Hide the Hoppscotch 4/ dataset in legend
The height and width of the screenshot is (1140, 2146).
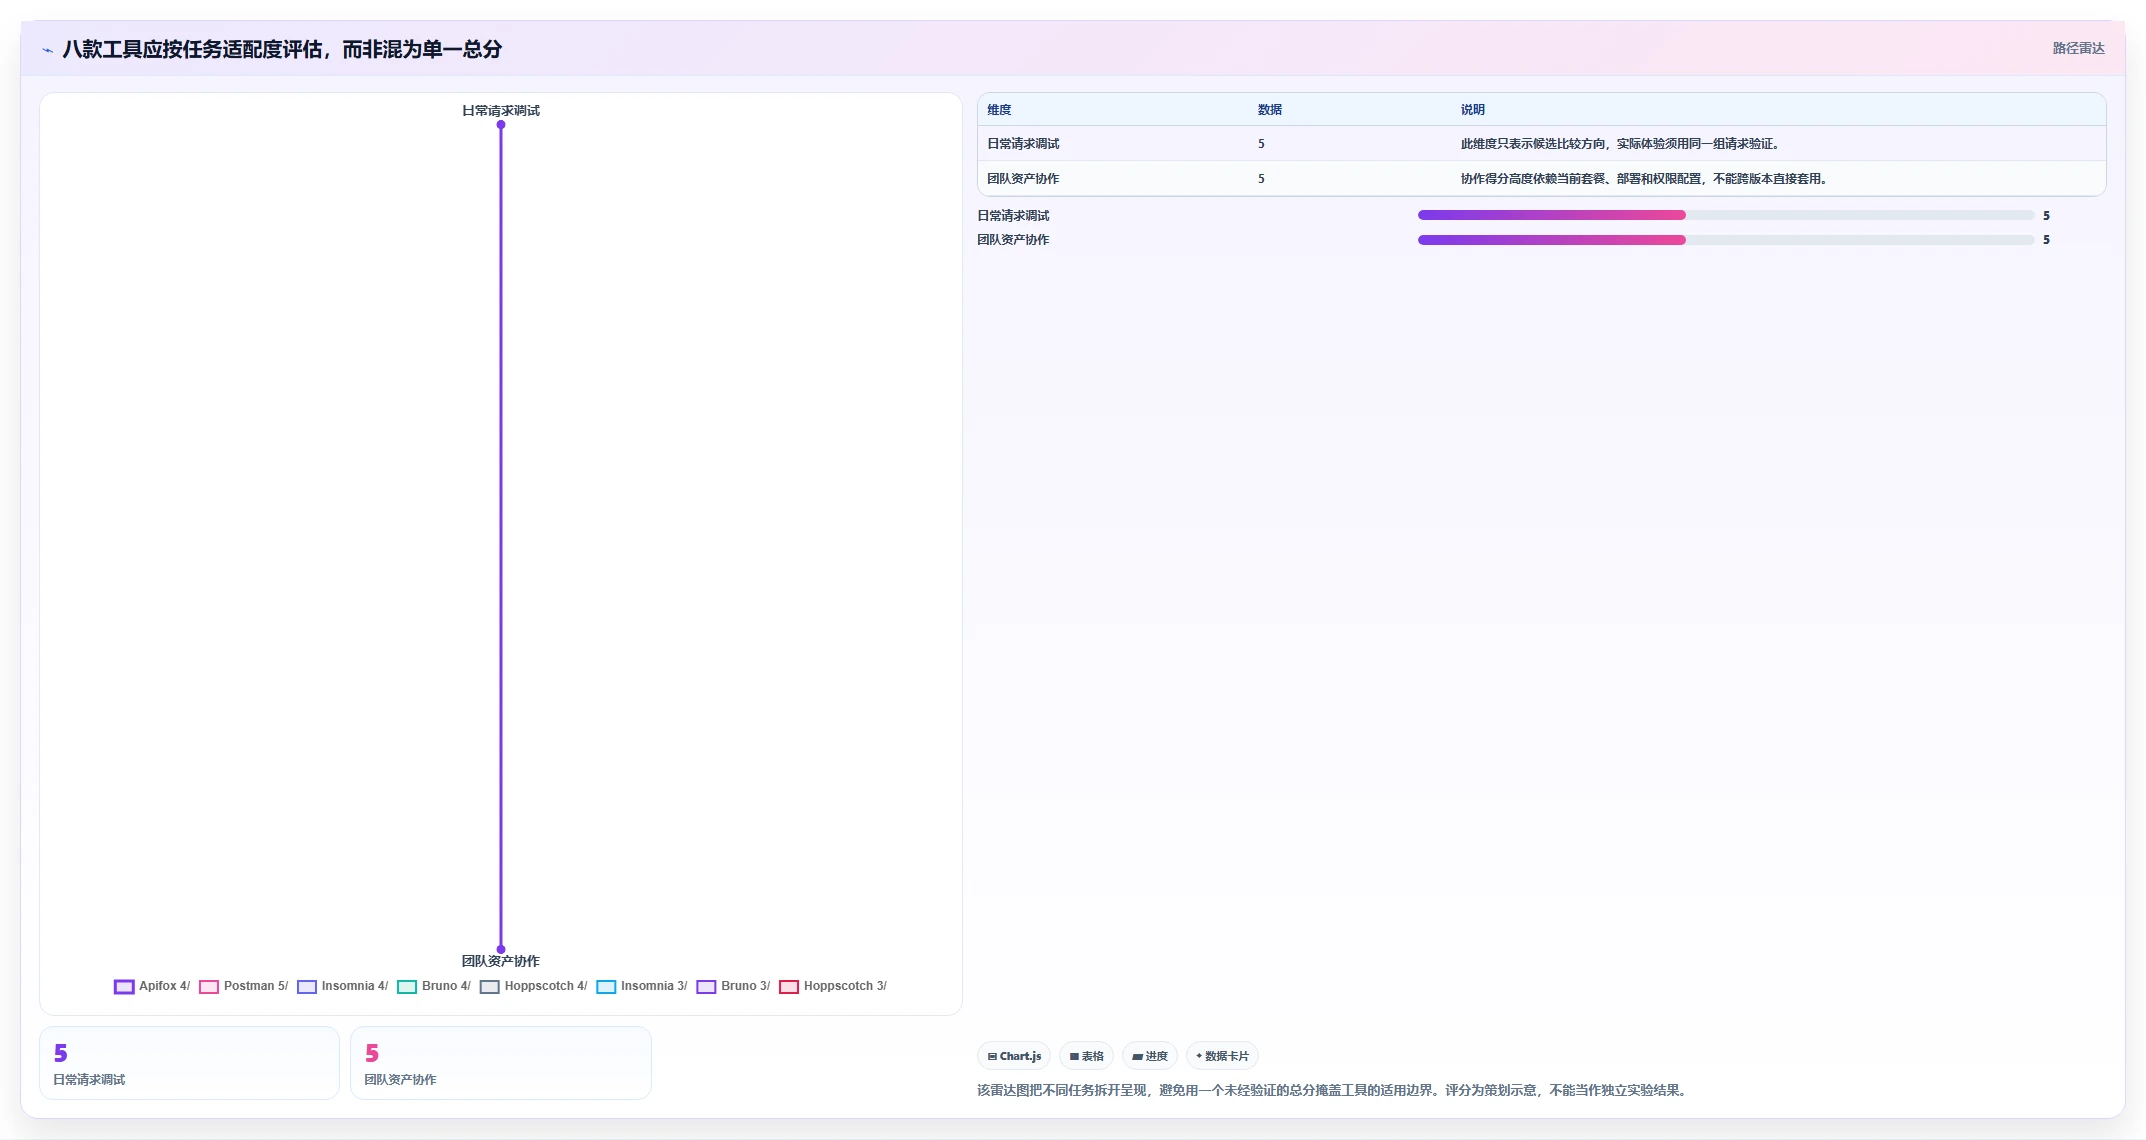533,986
